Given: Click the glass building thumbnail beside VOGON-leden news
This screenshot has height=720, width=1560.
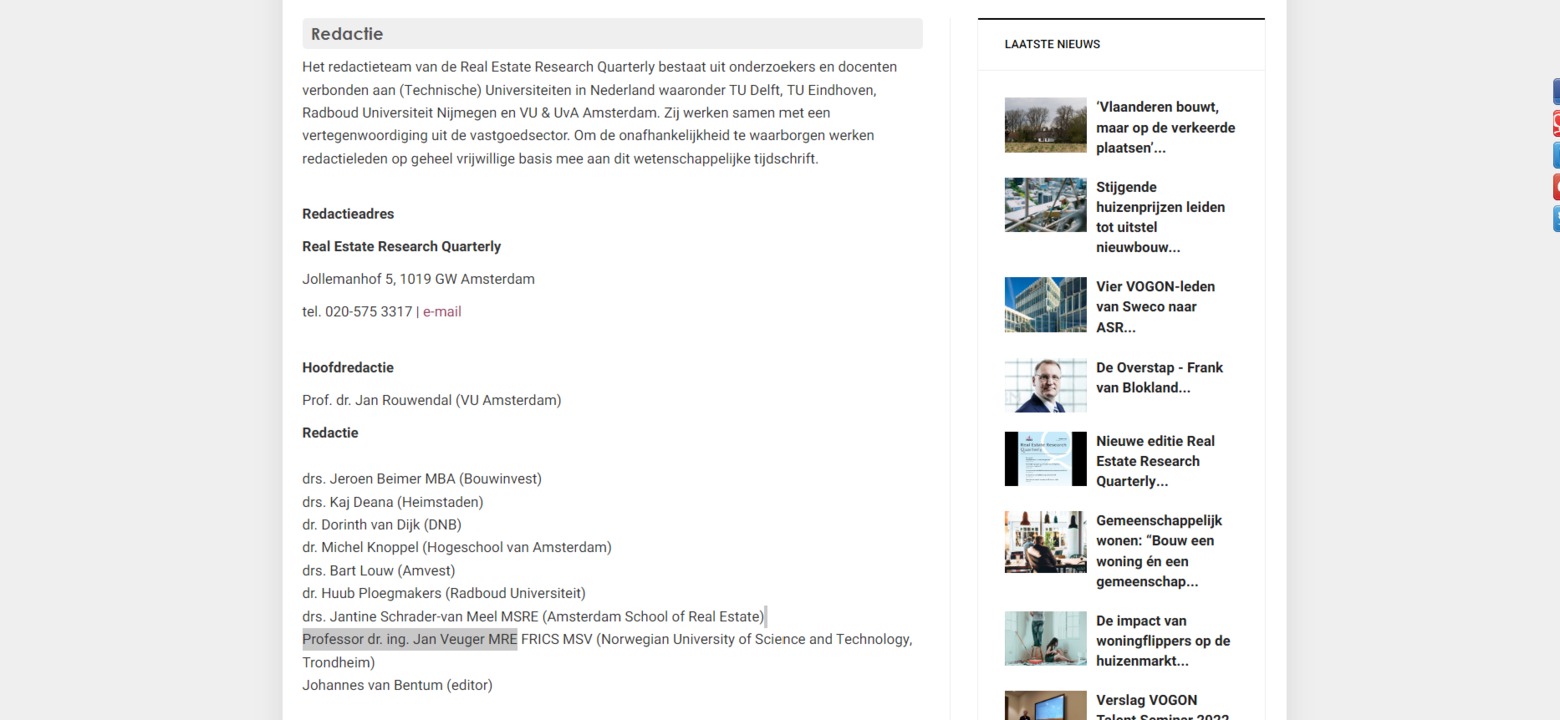Looking at the screenshot, I should 1045,305.
